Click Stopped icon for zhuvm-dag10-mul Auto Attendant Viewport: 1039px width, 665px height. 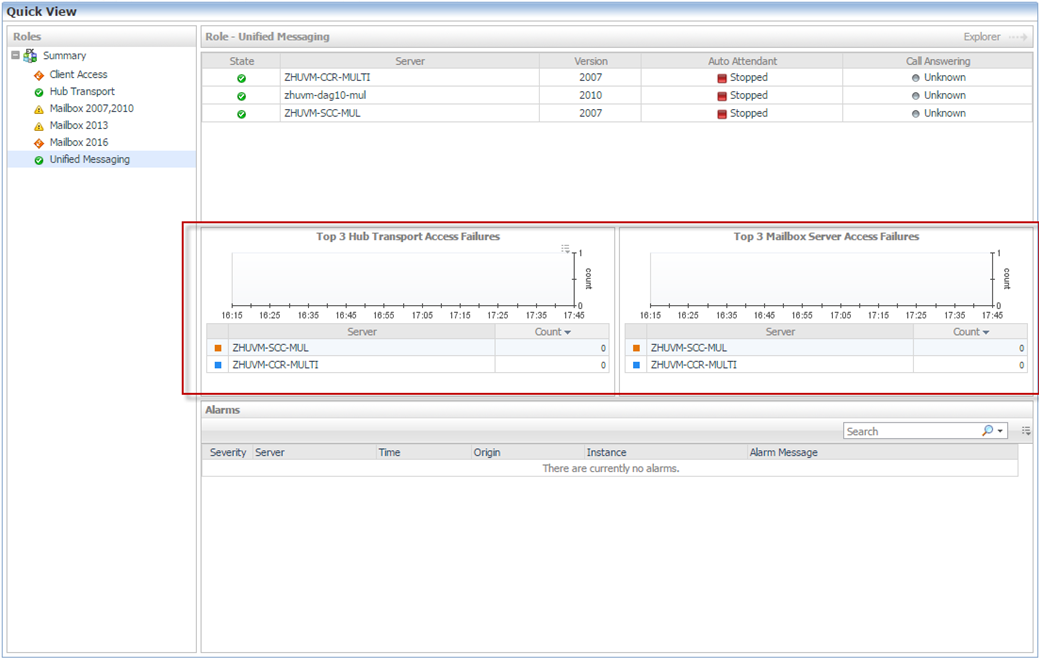pyautogui.click(x=722, y=96)
